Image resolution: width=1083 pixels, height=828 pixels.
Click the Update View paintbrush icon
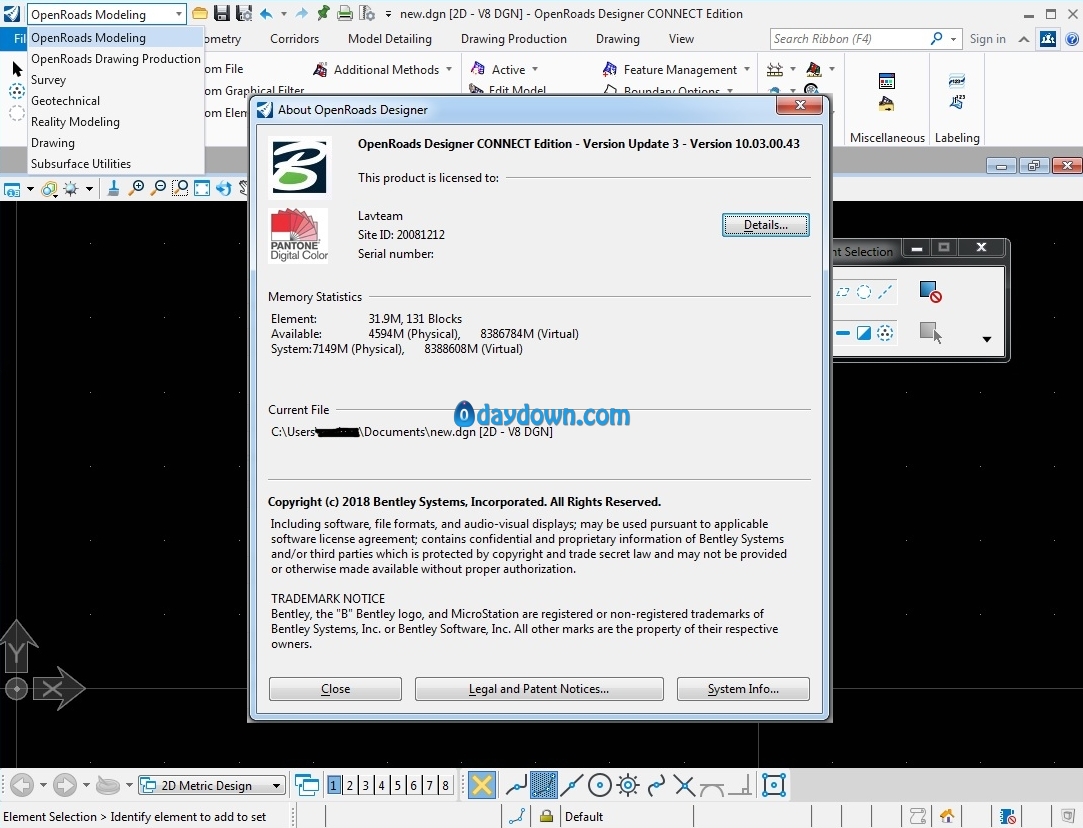113,188
